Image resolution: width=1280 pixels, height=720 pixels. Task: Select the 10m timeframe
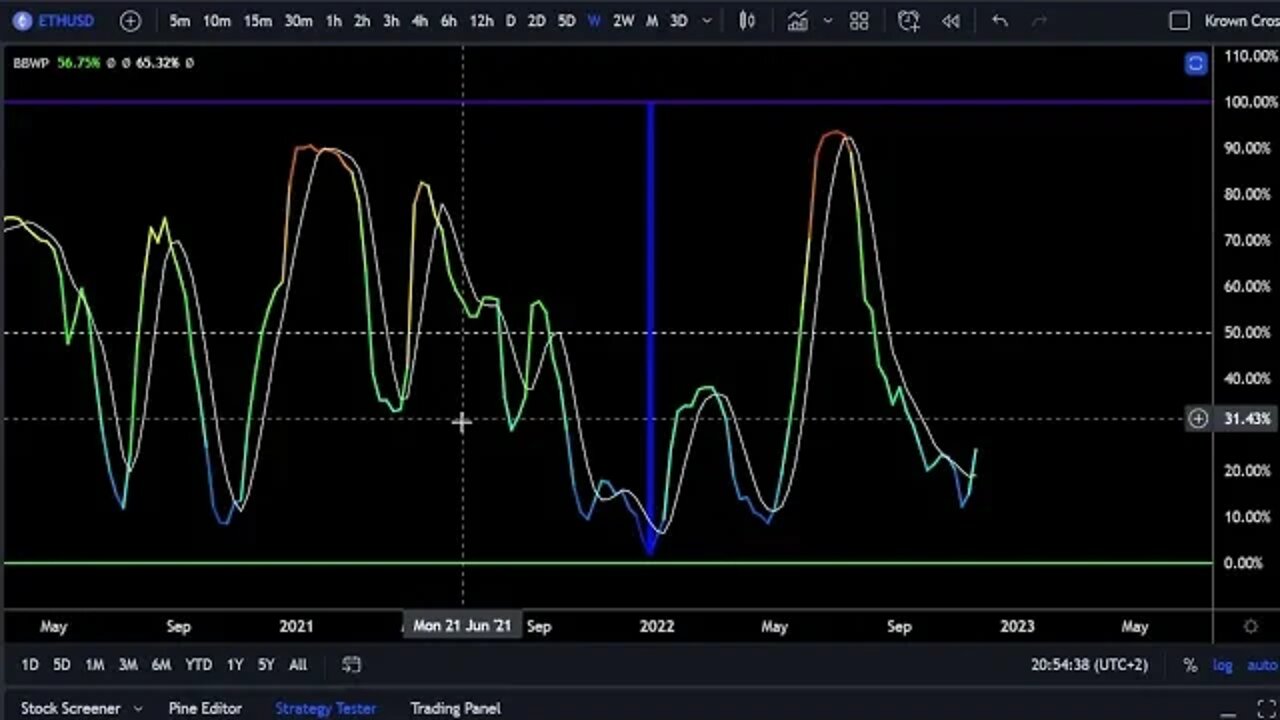pyautogui.click(x=217, y=20)
